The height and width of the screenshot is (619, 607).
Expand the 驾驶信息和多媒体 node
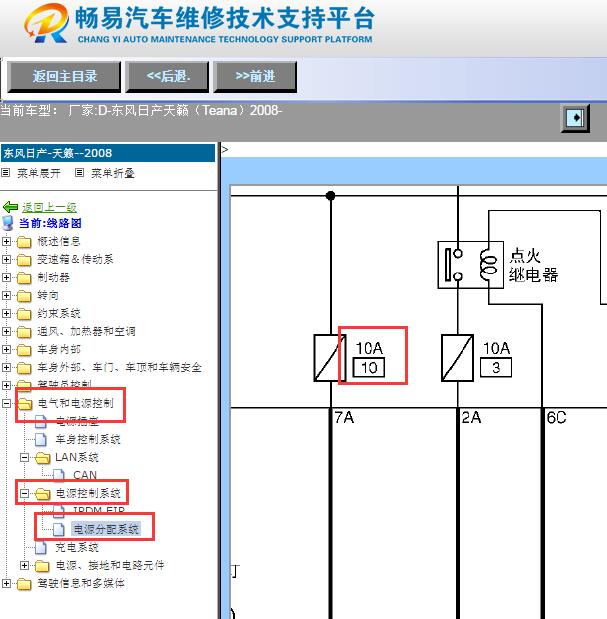point(6,583)
